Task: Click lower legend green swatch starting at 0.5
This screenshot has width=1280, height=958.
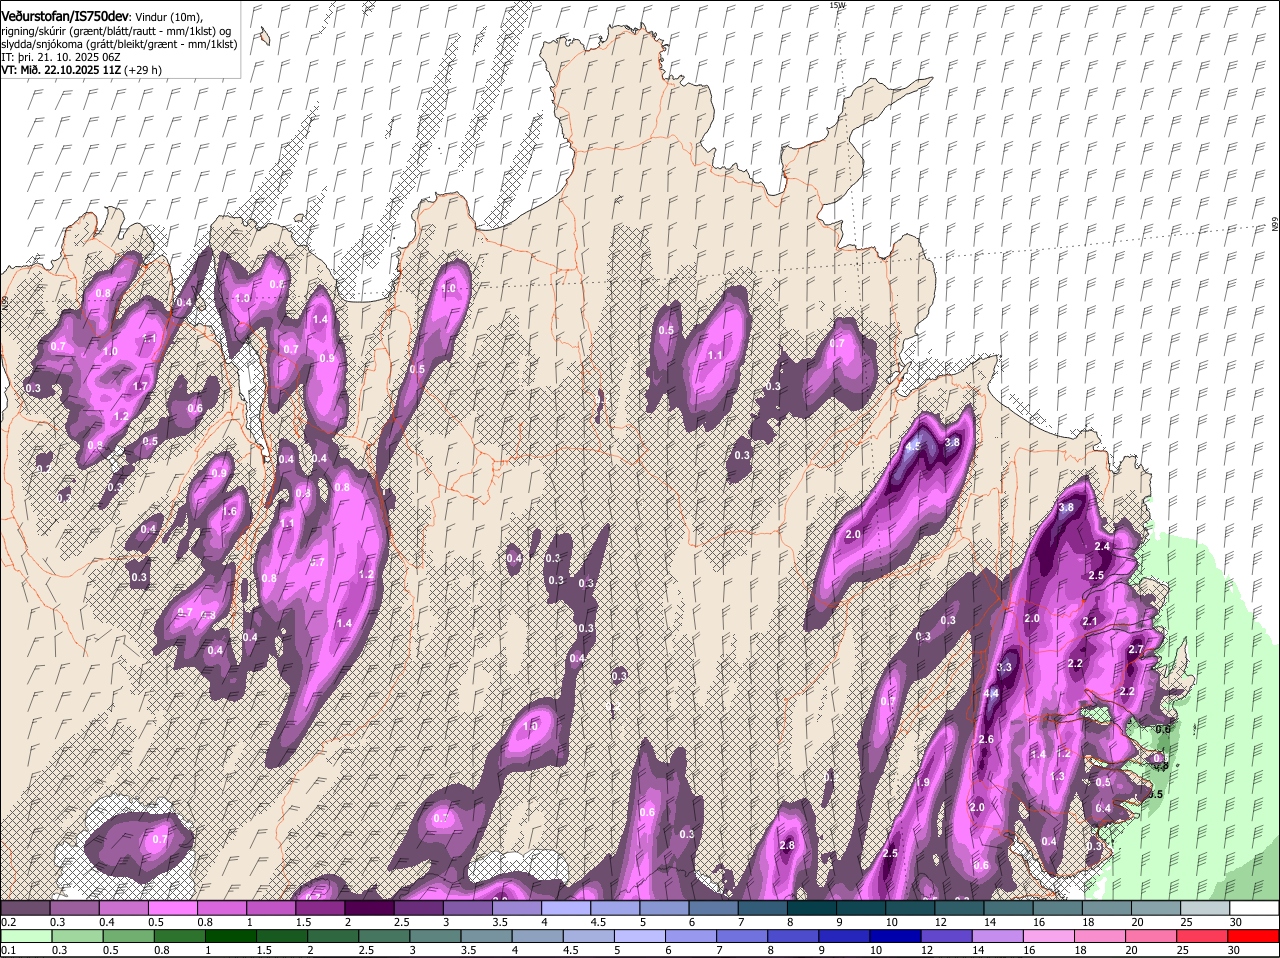Action: click(x=128, y=936)
